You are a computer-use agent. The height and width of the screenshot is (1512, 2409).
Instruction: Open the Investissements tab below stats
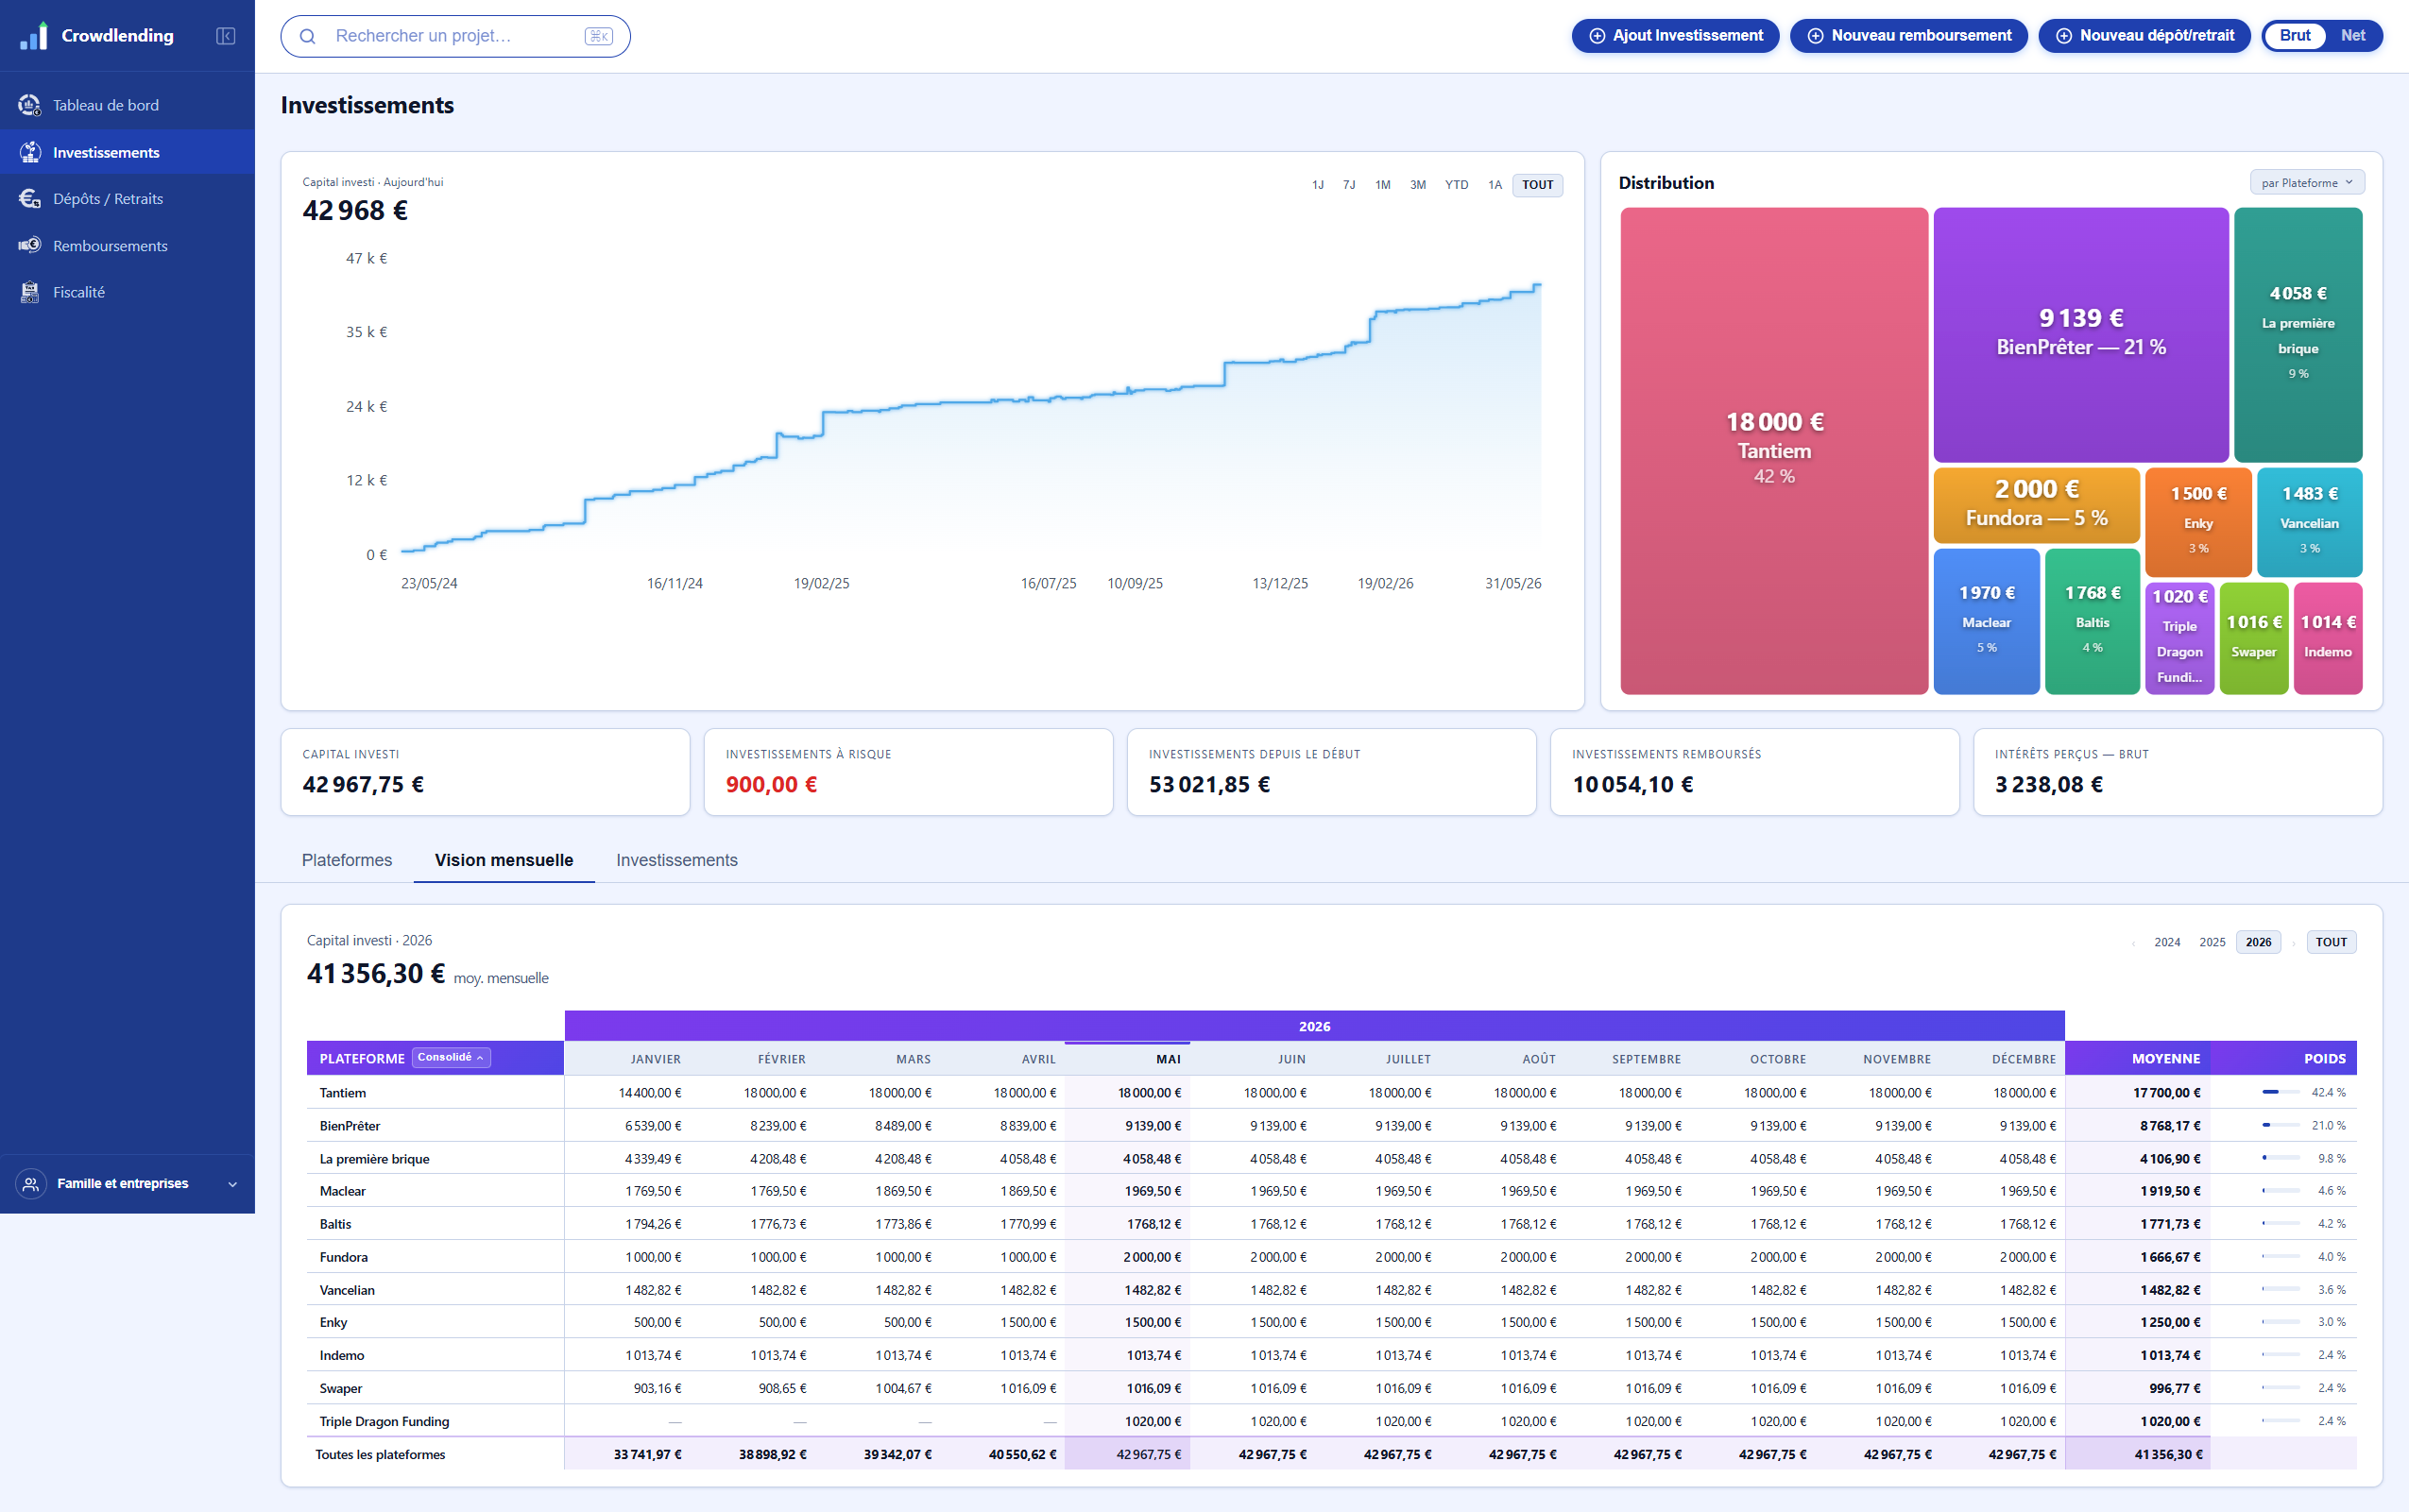[676, 860]
